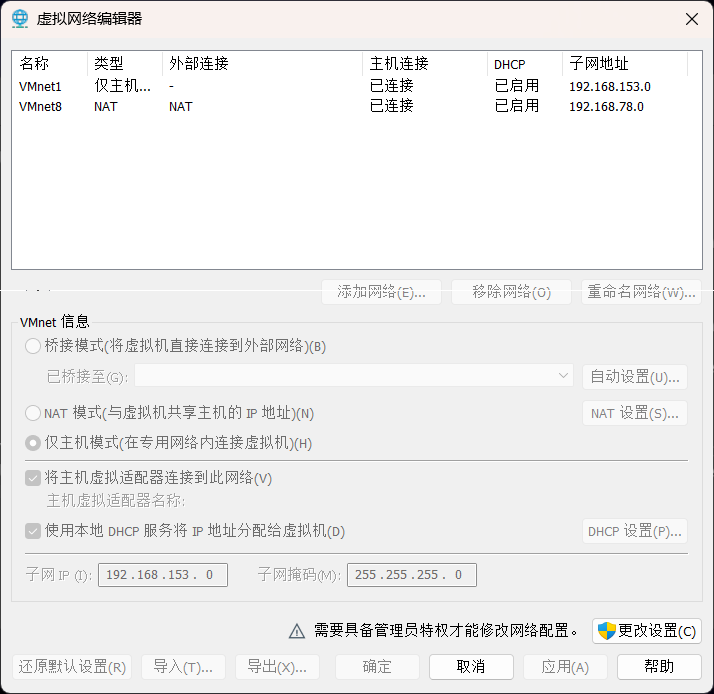Click the 帮助 button
Viewport: 714px width, 694px height.
pyautogui.click(x=659, y=667)
